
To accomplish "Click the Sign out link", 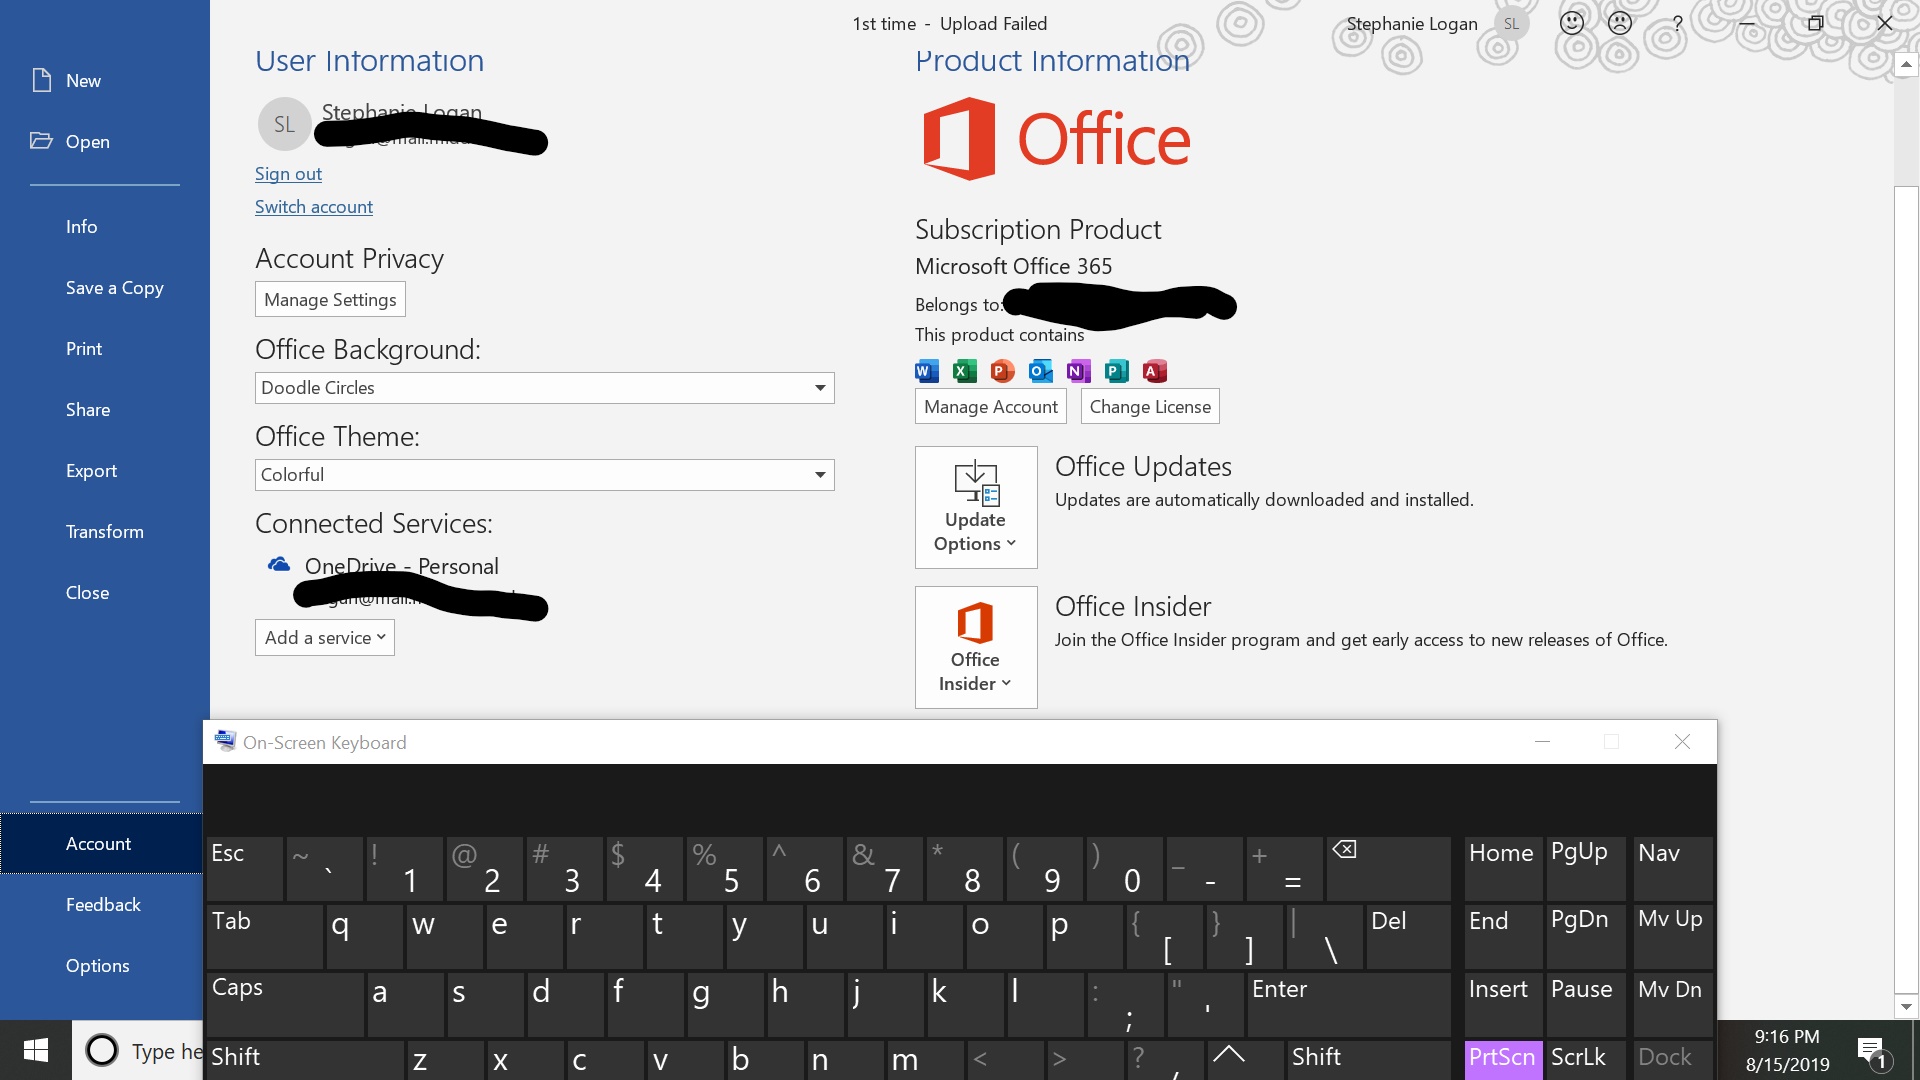I will (287, 171).
